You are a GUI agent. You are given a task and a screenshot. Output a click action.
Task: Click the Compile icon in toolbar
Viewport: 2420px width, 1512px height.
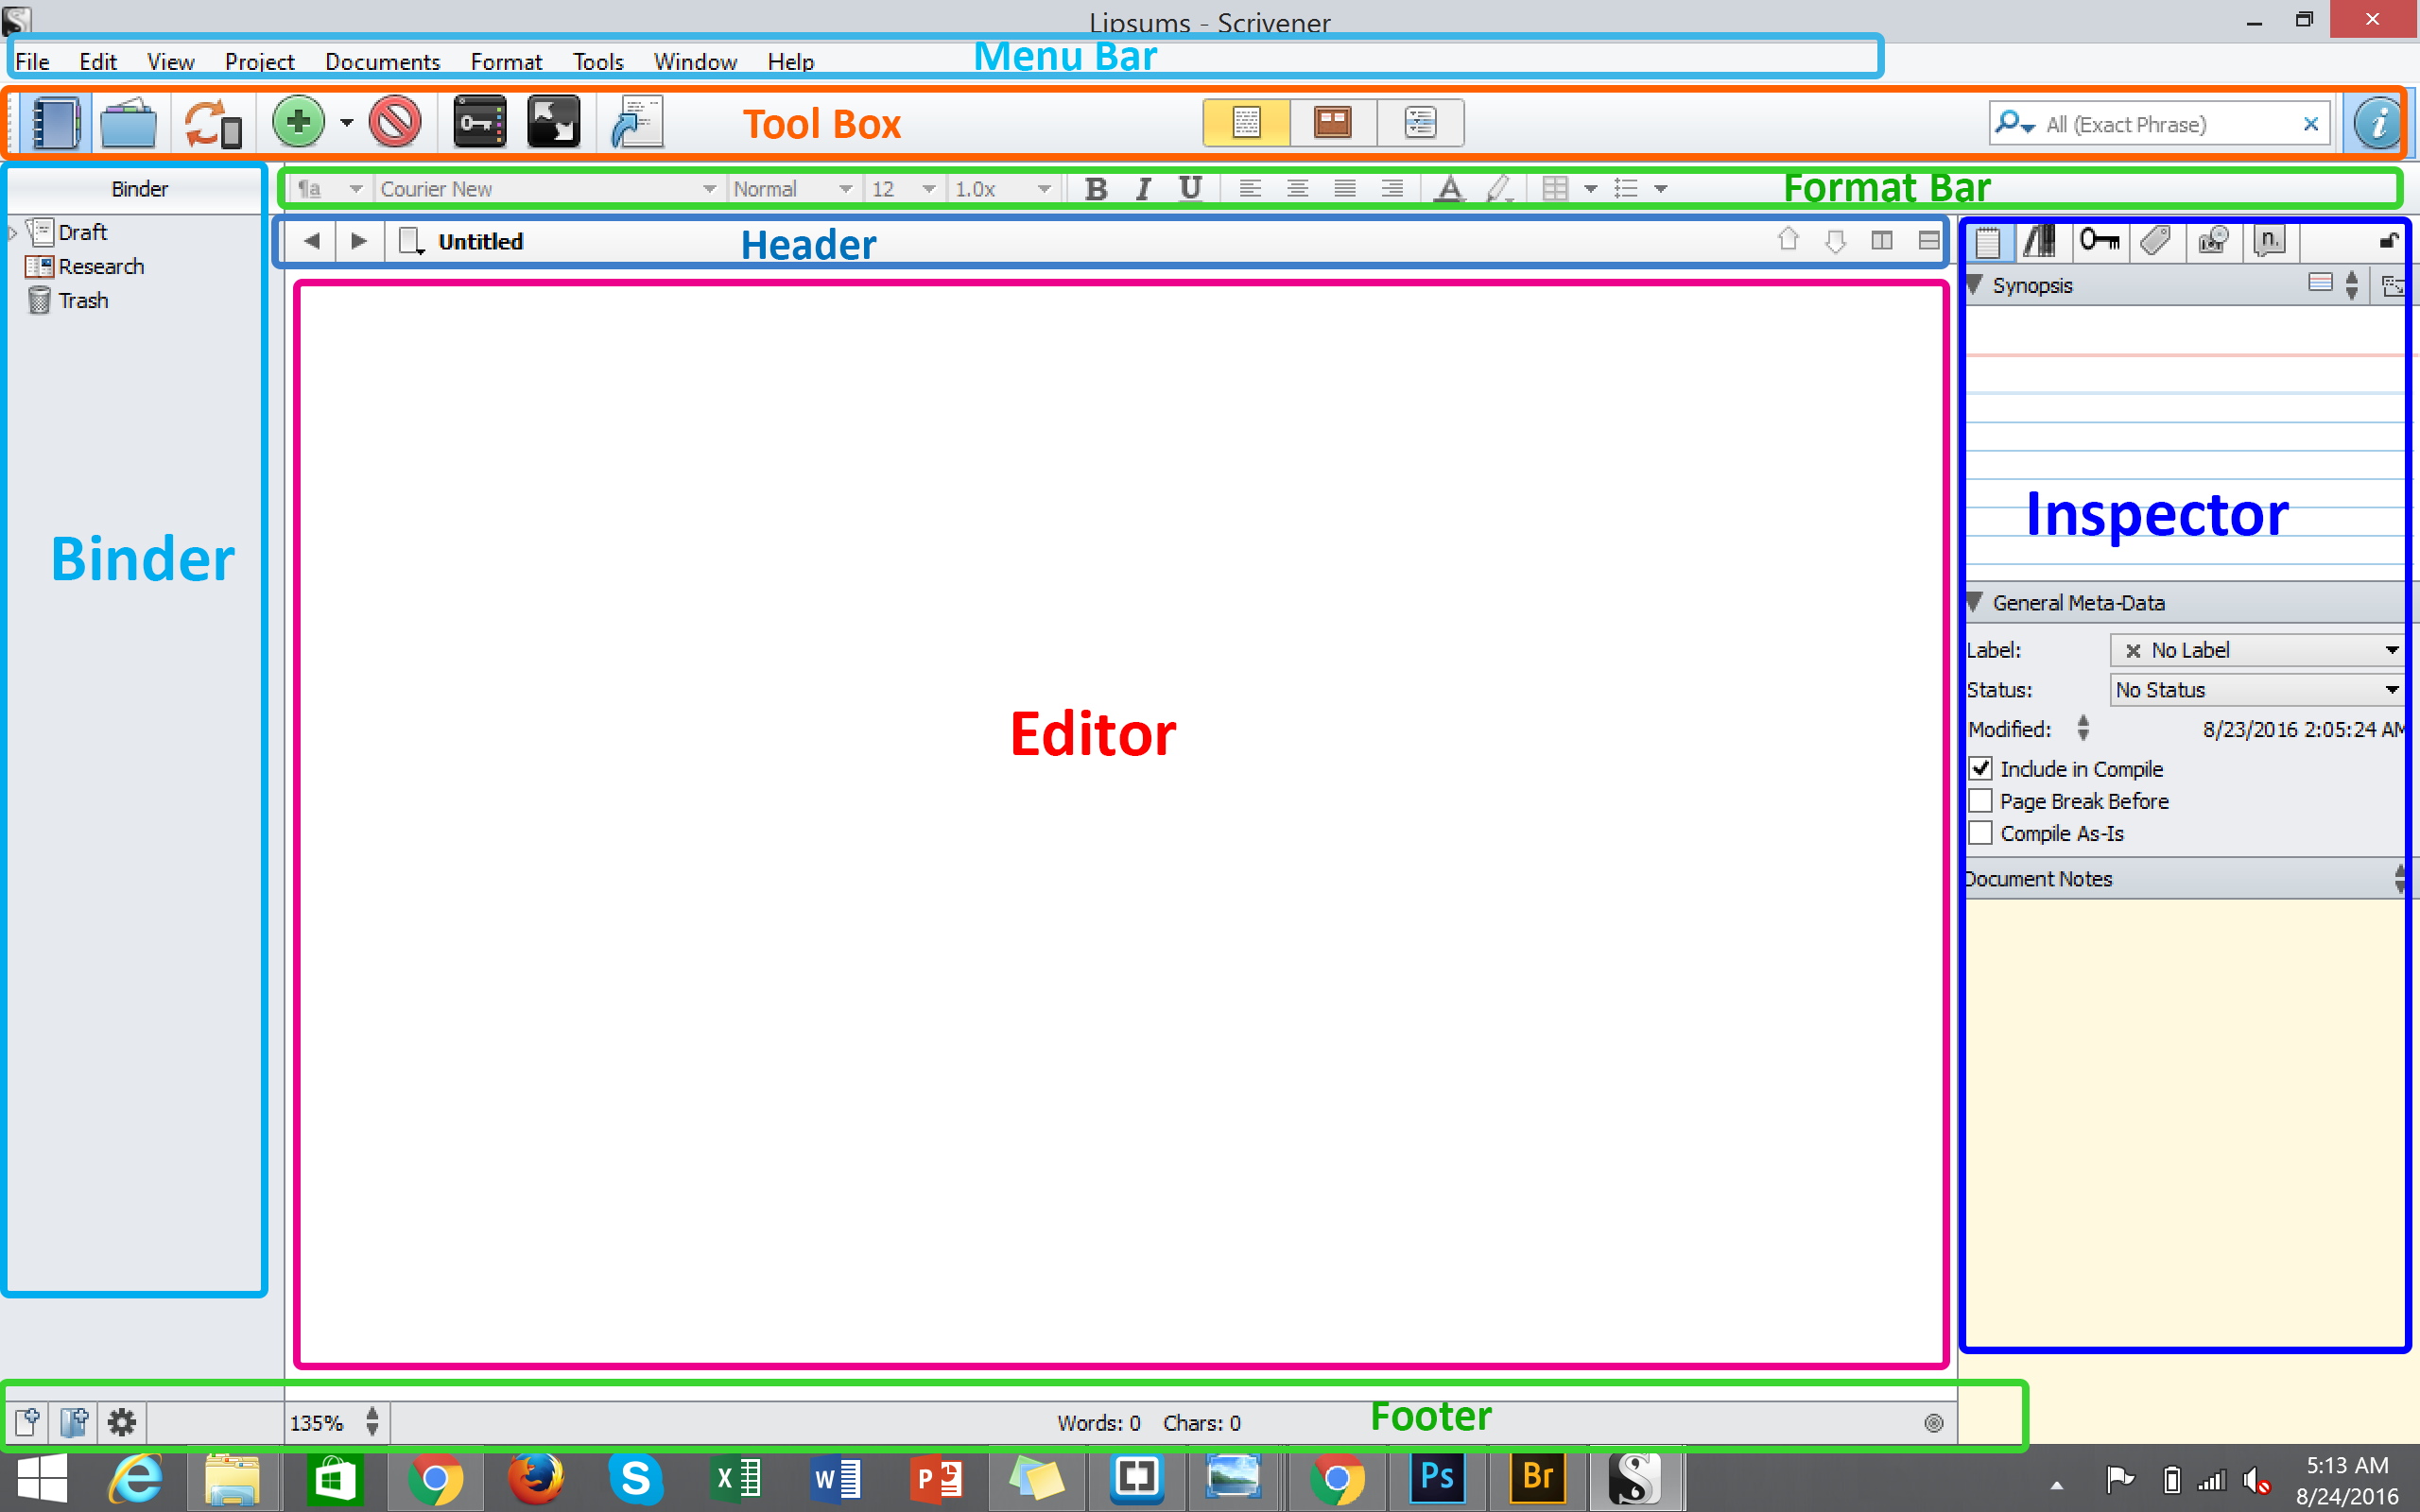click(637, 123)
